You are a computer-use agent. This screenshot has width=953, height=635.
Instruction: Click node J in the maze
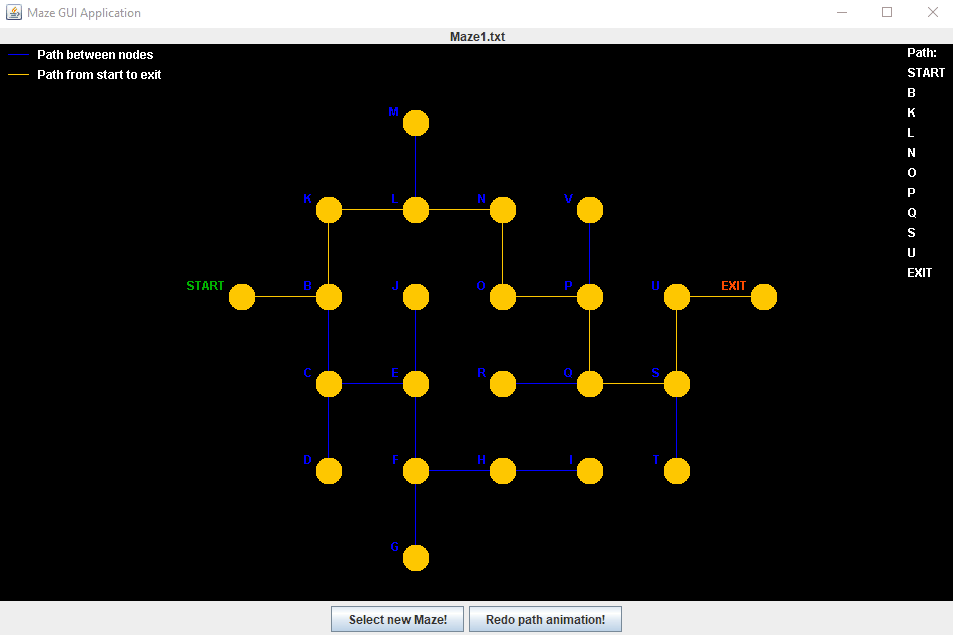coord(416,297)
